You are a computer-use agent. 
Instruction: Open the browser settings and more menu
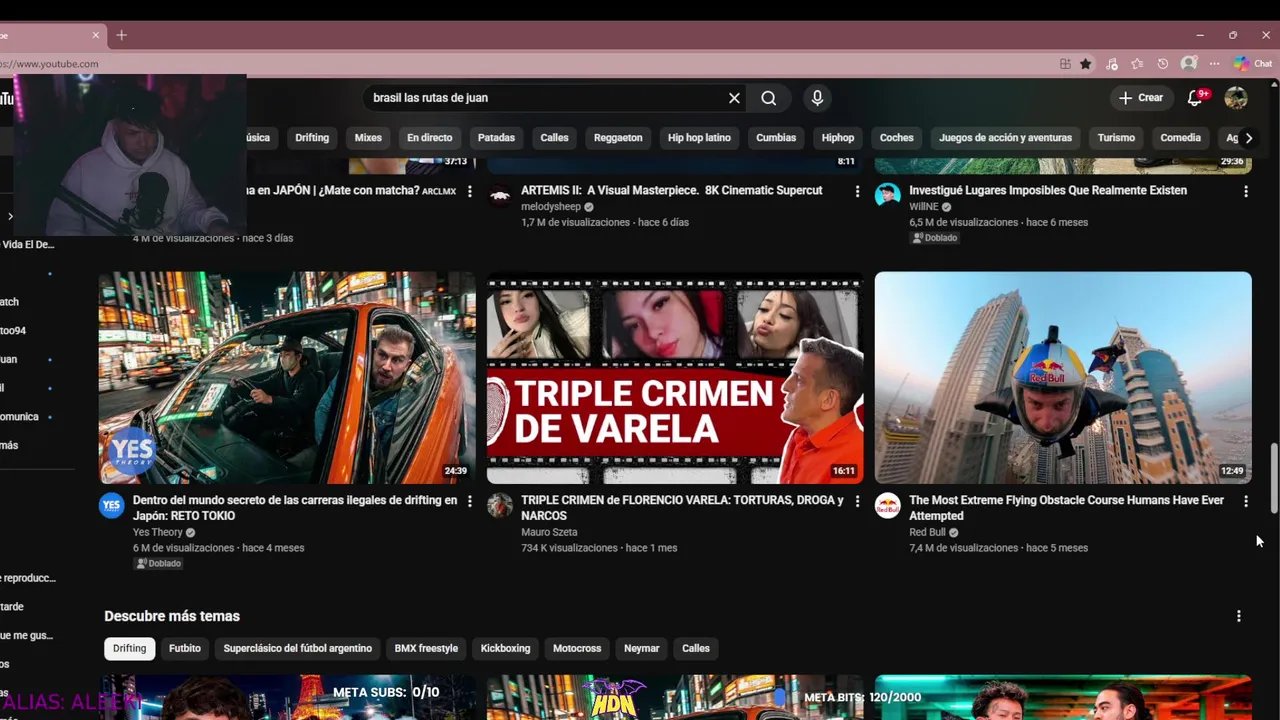click(1214, 64)
